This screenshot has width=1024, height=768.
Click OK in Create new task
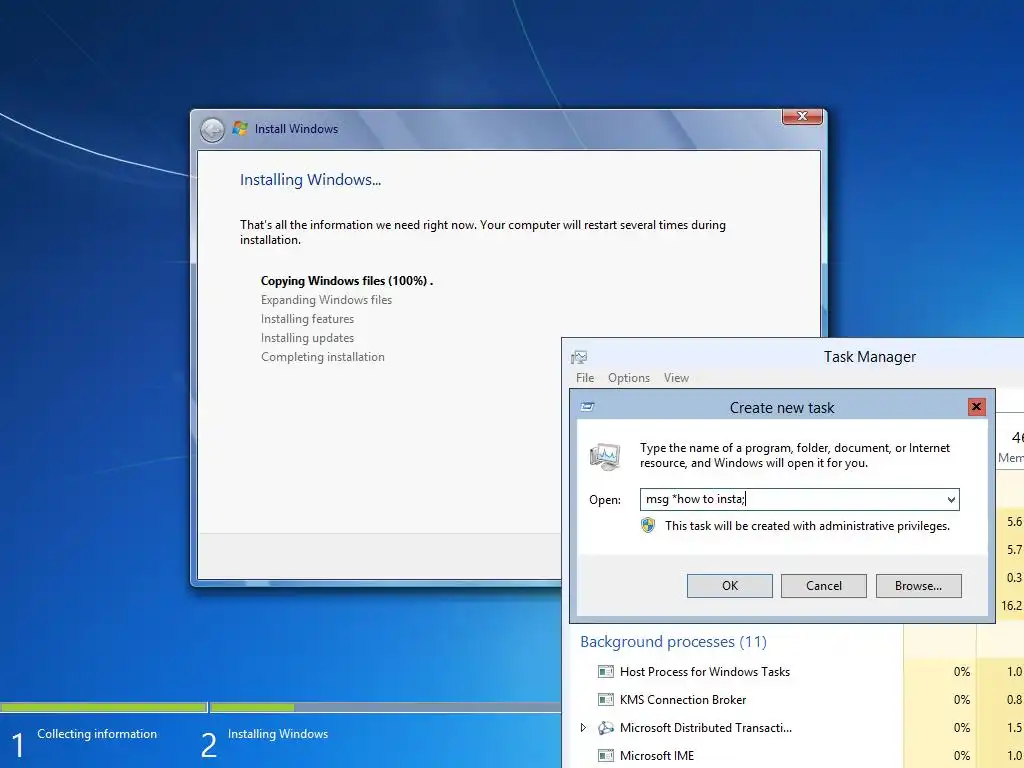pos(729,586)
